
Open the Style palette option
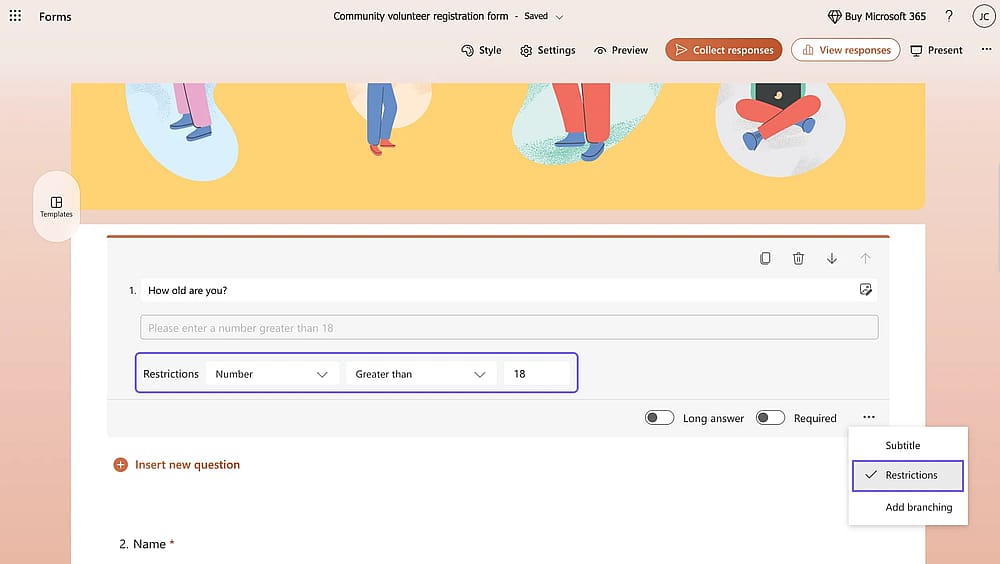(x=482, y=50)
